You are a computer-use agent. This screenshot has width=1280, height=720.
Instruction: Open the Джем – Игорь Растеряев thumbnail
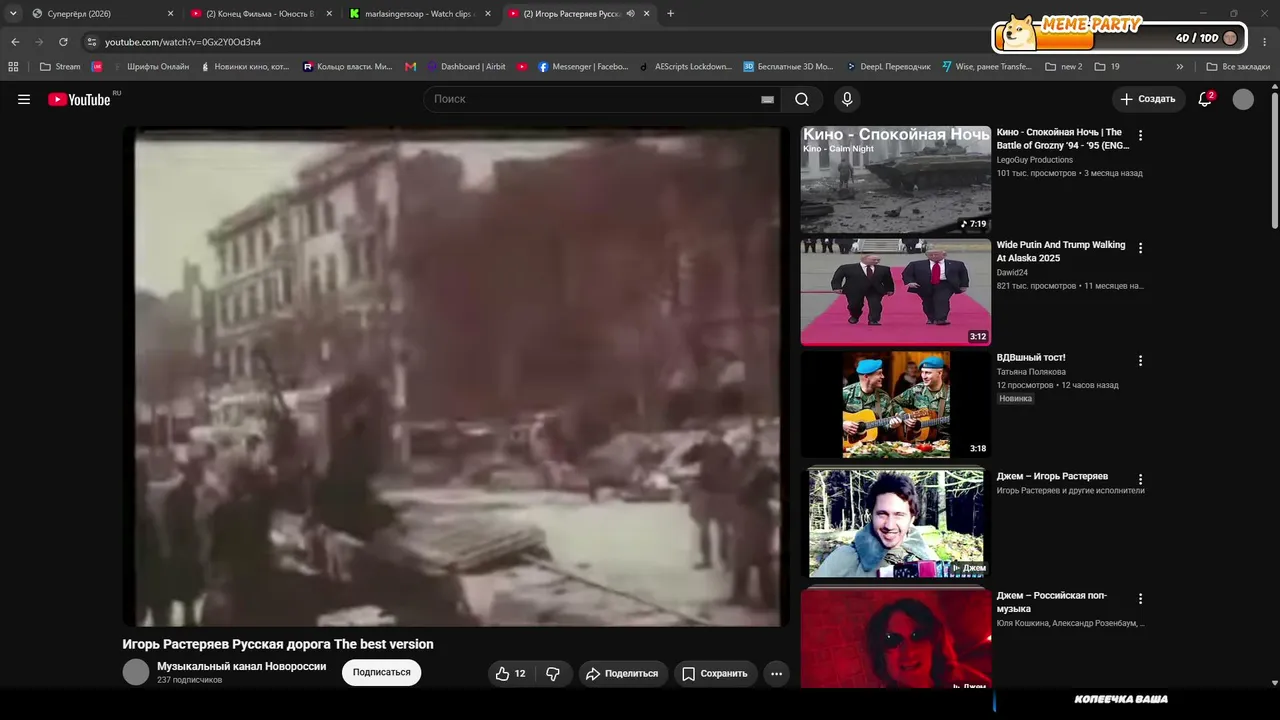[896, 523]
